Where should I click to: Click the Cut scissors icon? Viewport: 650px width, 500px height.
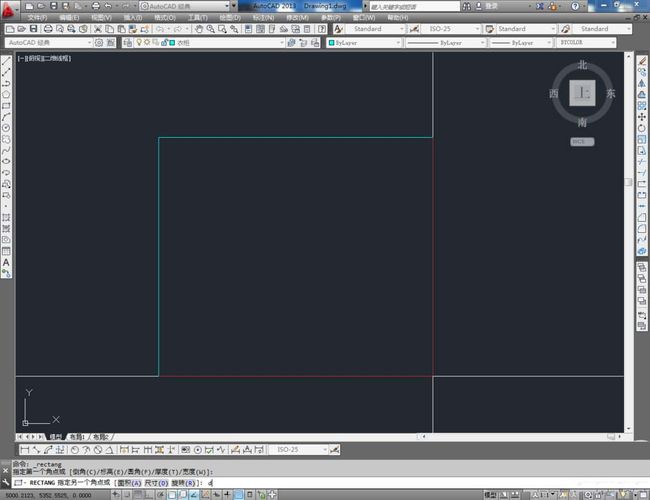(98, 29)
